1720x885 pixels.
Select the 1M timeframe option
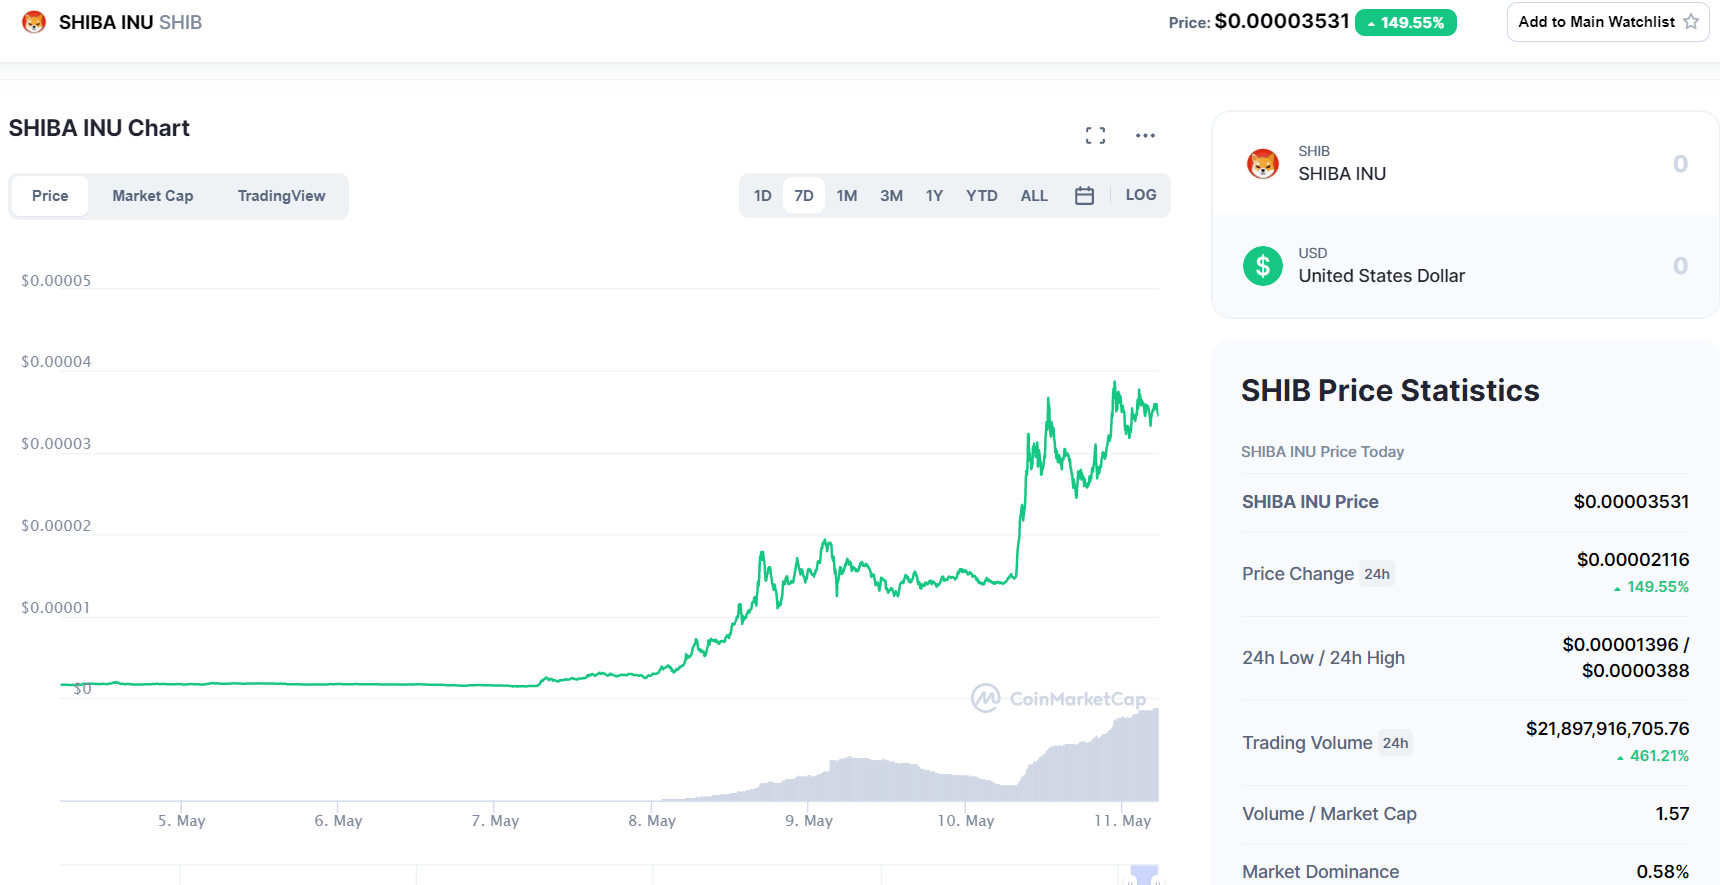coord(847,195)
